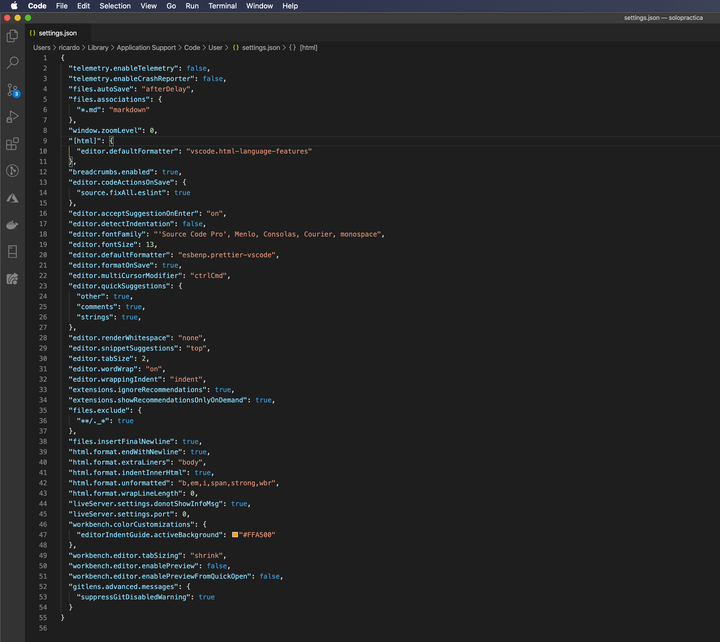Open the Search view icon
The image size is (720, 642).
click(13, 63)
